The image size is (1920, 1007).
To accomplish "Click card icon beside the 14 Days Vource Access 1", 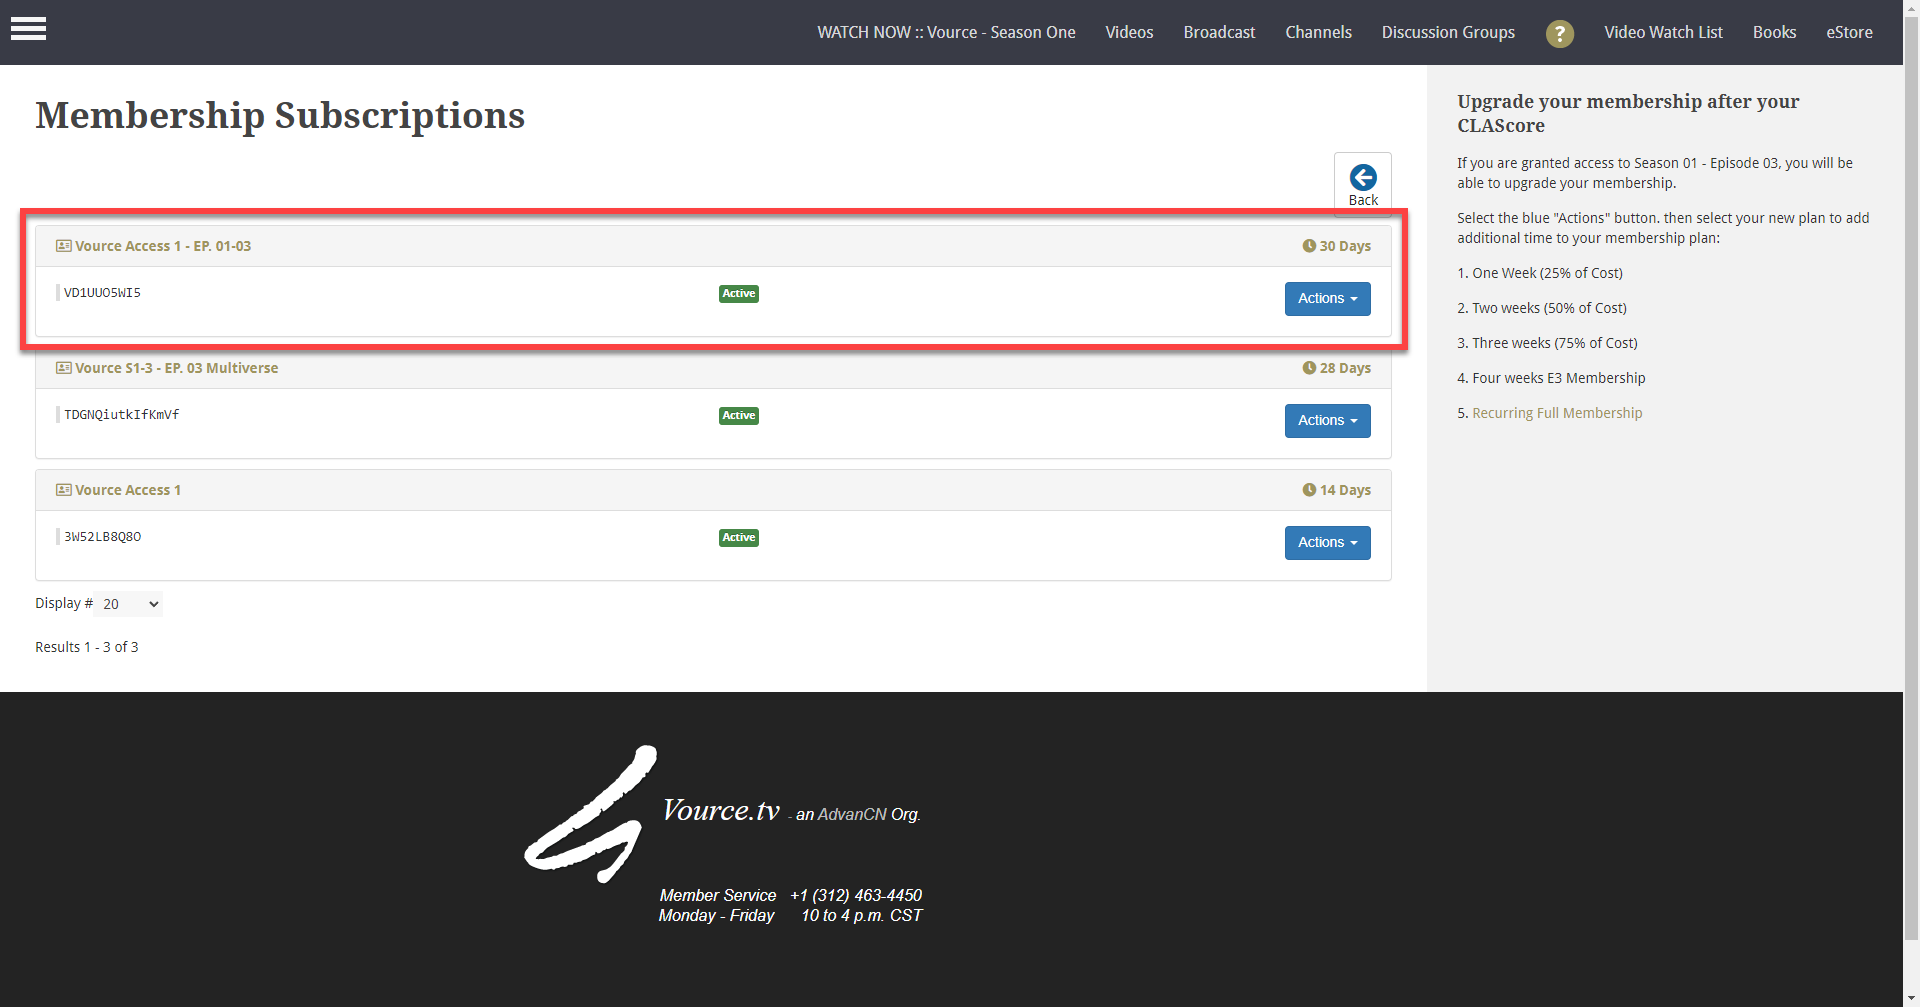I will [64, 490].
